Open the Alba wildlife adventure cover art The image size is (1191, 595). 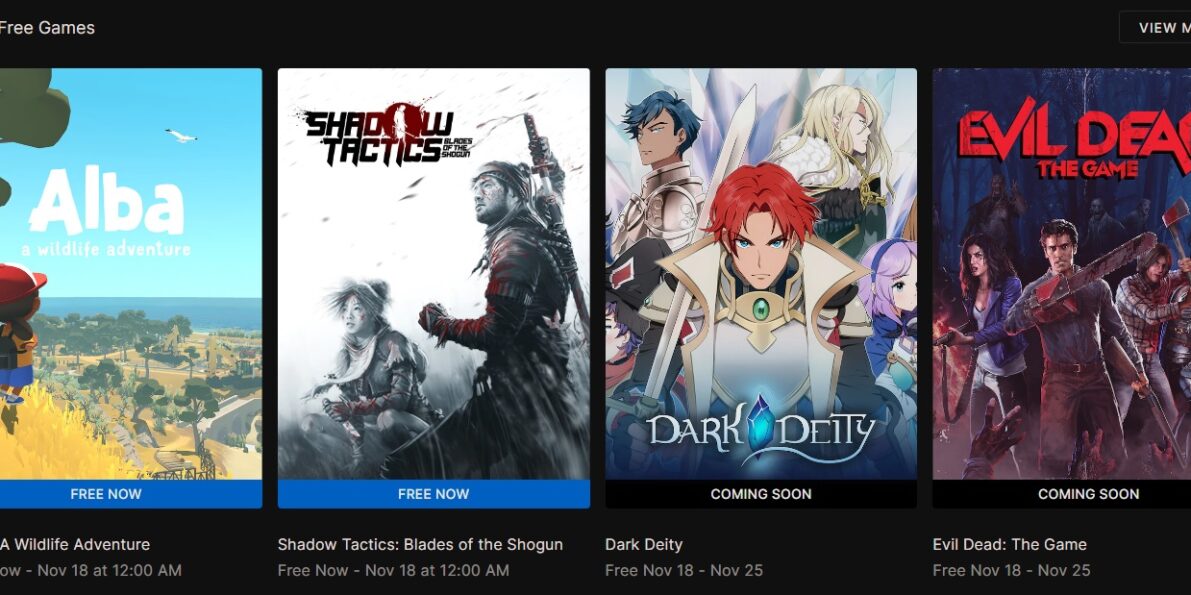131,274
